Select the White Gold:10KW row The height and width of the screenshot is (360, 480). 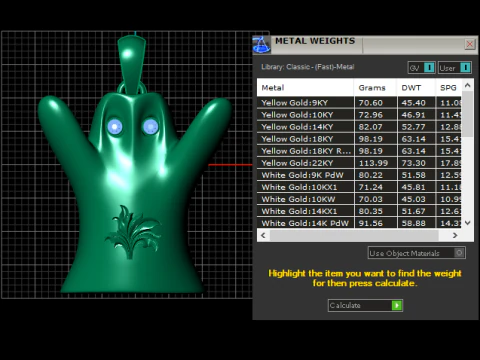(x=359, y=199)
